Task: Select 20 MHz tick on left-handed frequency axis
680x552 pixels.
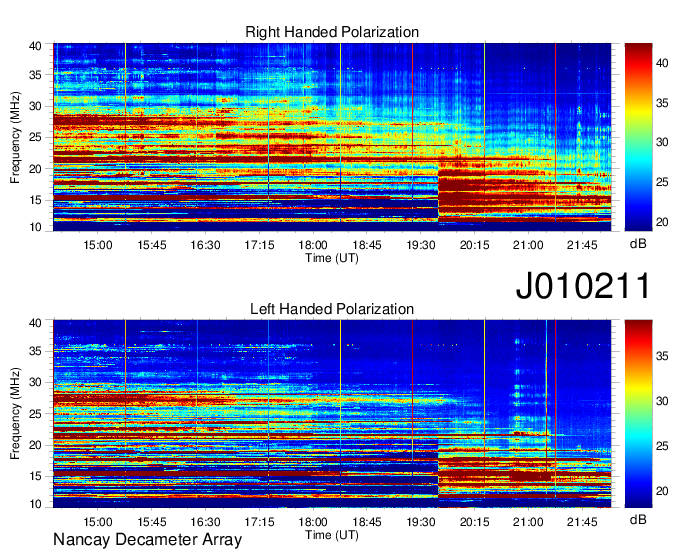Action: (35, 445)
